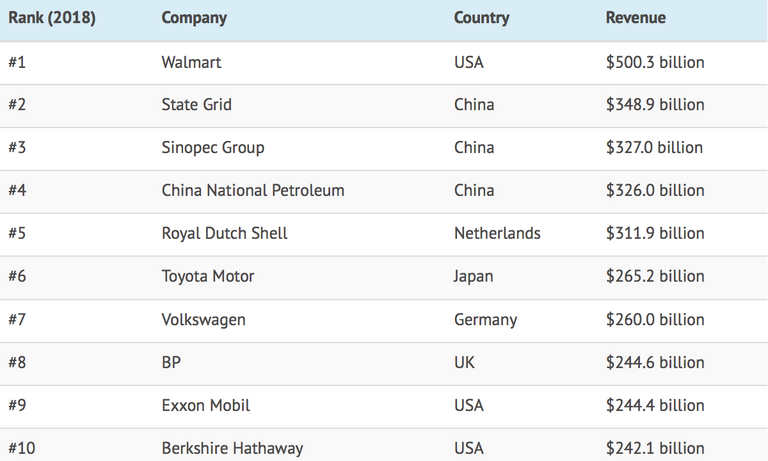The height and width of the screenshot is (461, 768).
Task: Click on Sinopec Group in the table
Action: (213, 148)
